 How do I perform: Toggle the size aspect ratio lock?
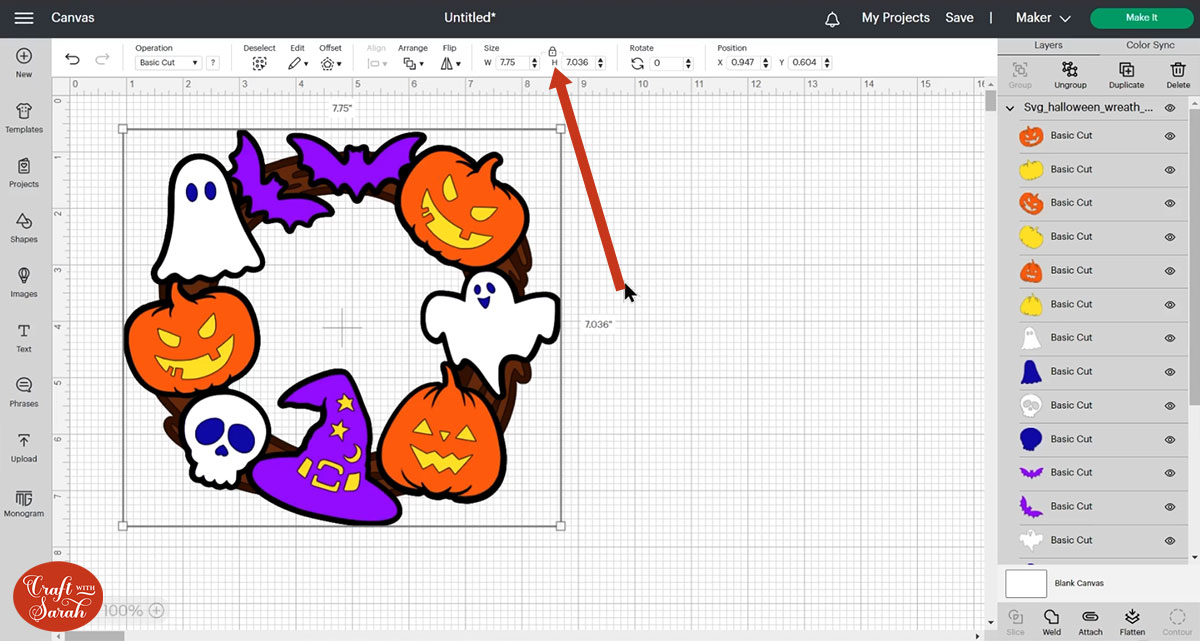553,51
